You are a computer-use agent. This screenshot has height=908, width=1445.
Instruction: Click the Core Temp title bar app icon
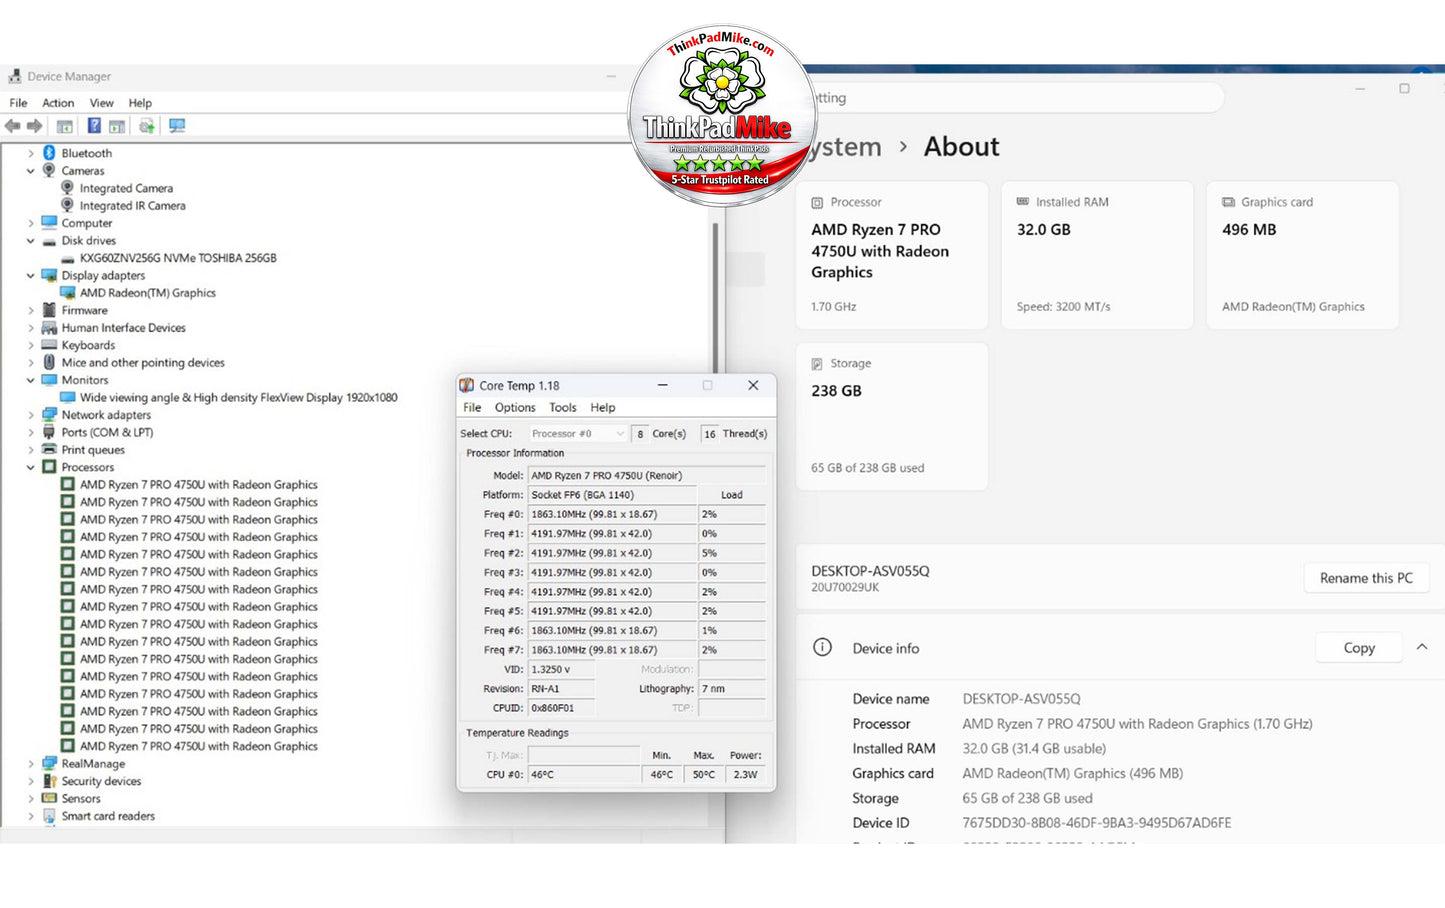click(x=467, y=385)
